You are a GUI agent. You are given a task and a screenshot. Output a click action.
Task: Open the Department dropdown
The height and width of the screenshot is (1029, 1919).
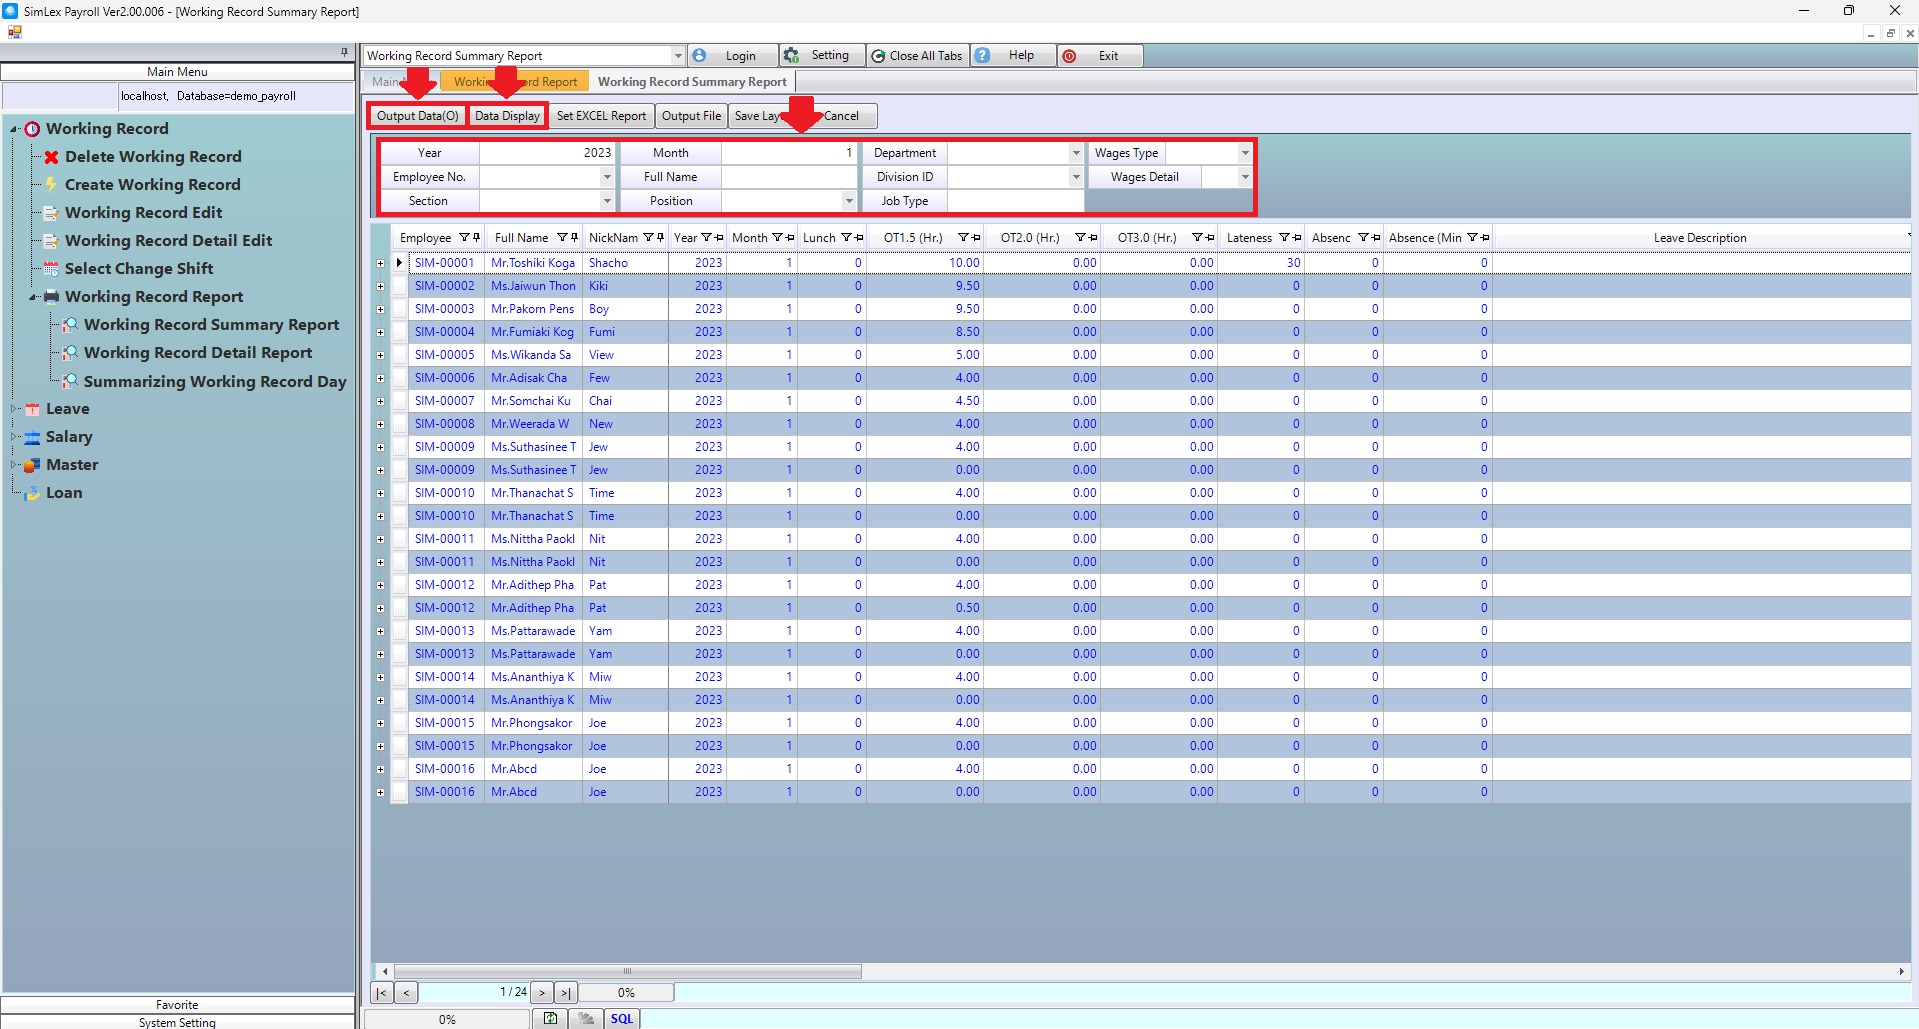click(x=1076, y=153)
